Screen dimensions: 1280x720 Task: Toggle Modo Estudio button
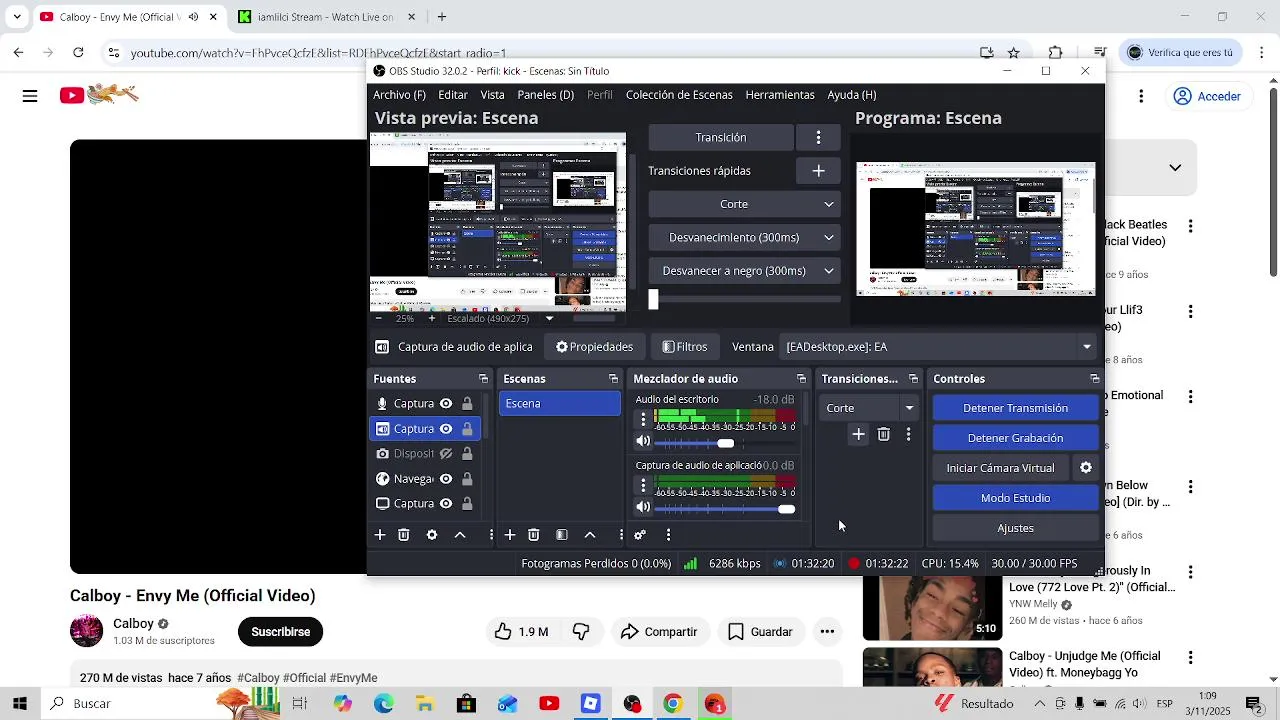tap(1015, 498)
